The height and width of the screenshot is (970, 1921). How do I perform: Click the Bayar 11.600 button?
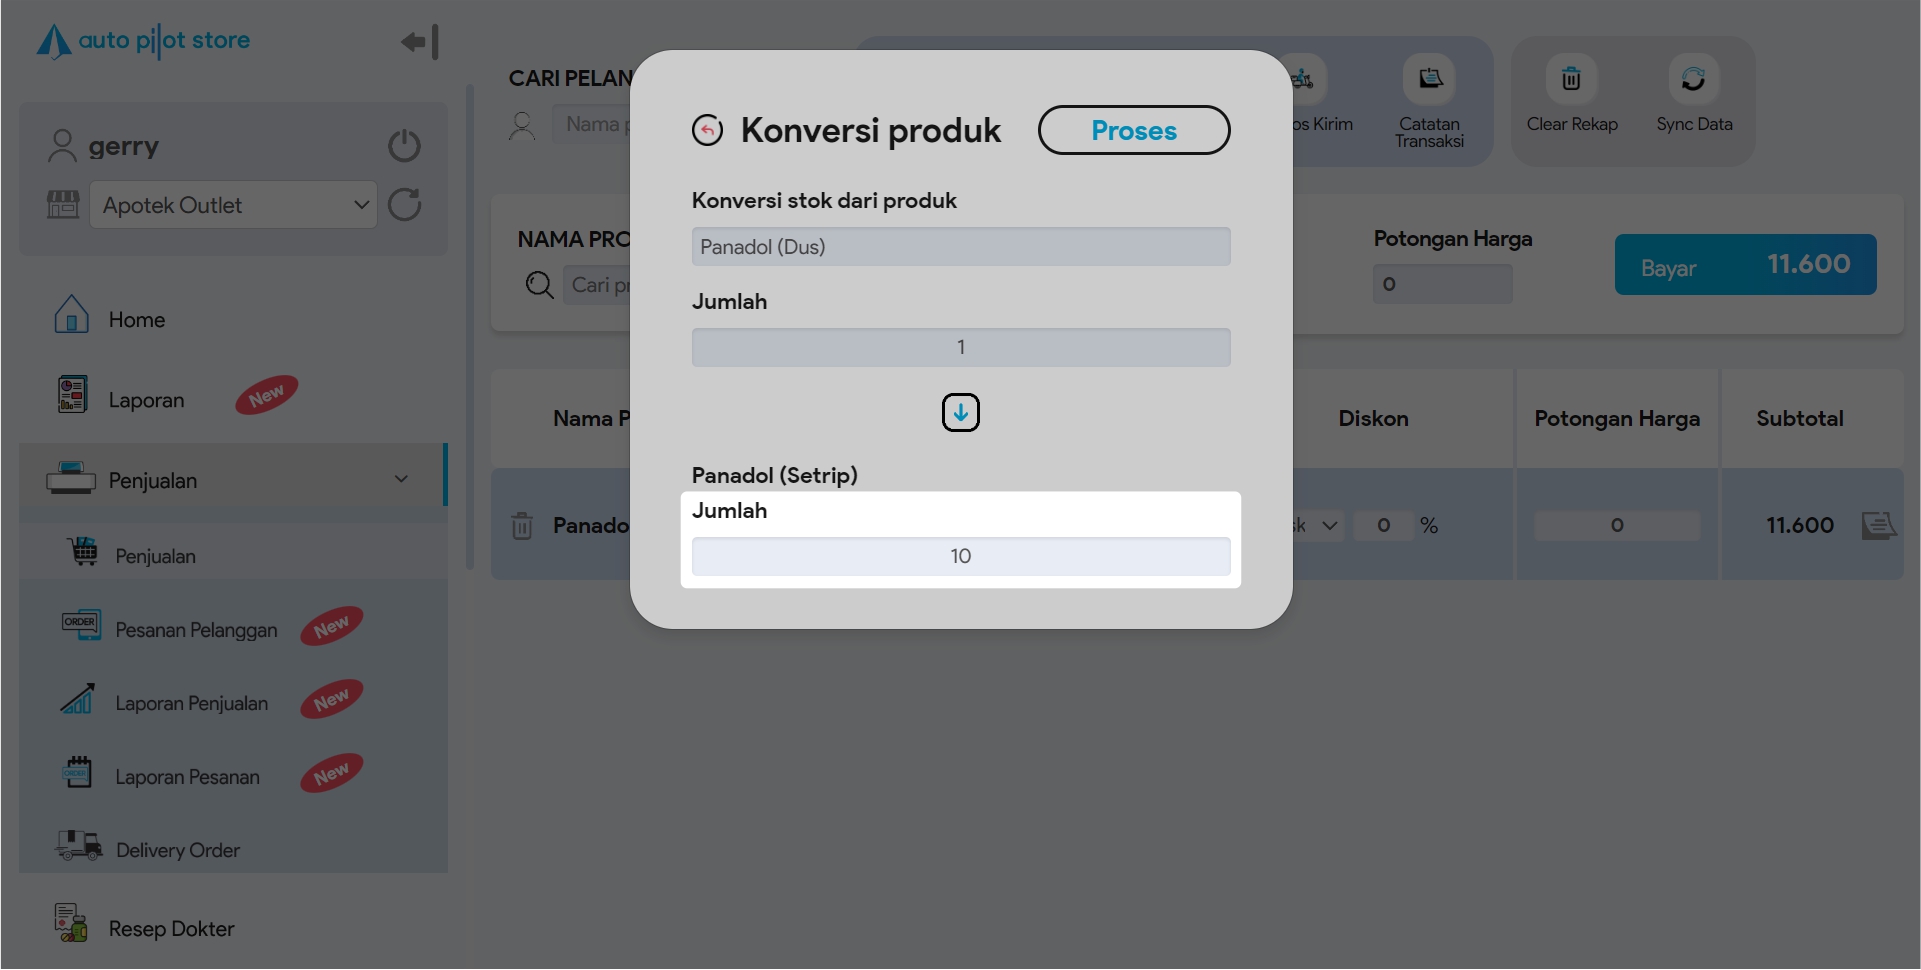(1744, 265)
